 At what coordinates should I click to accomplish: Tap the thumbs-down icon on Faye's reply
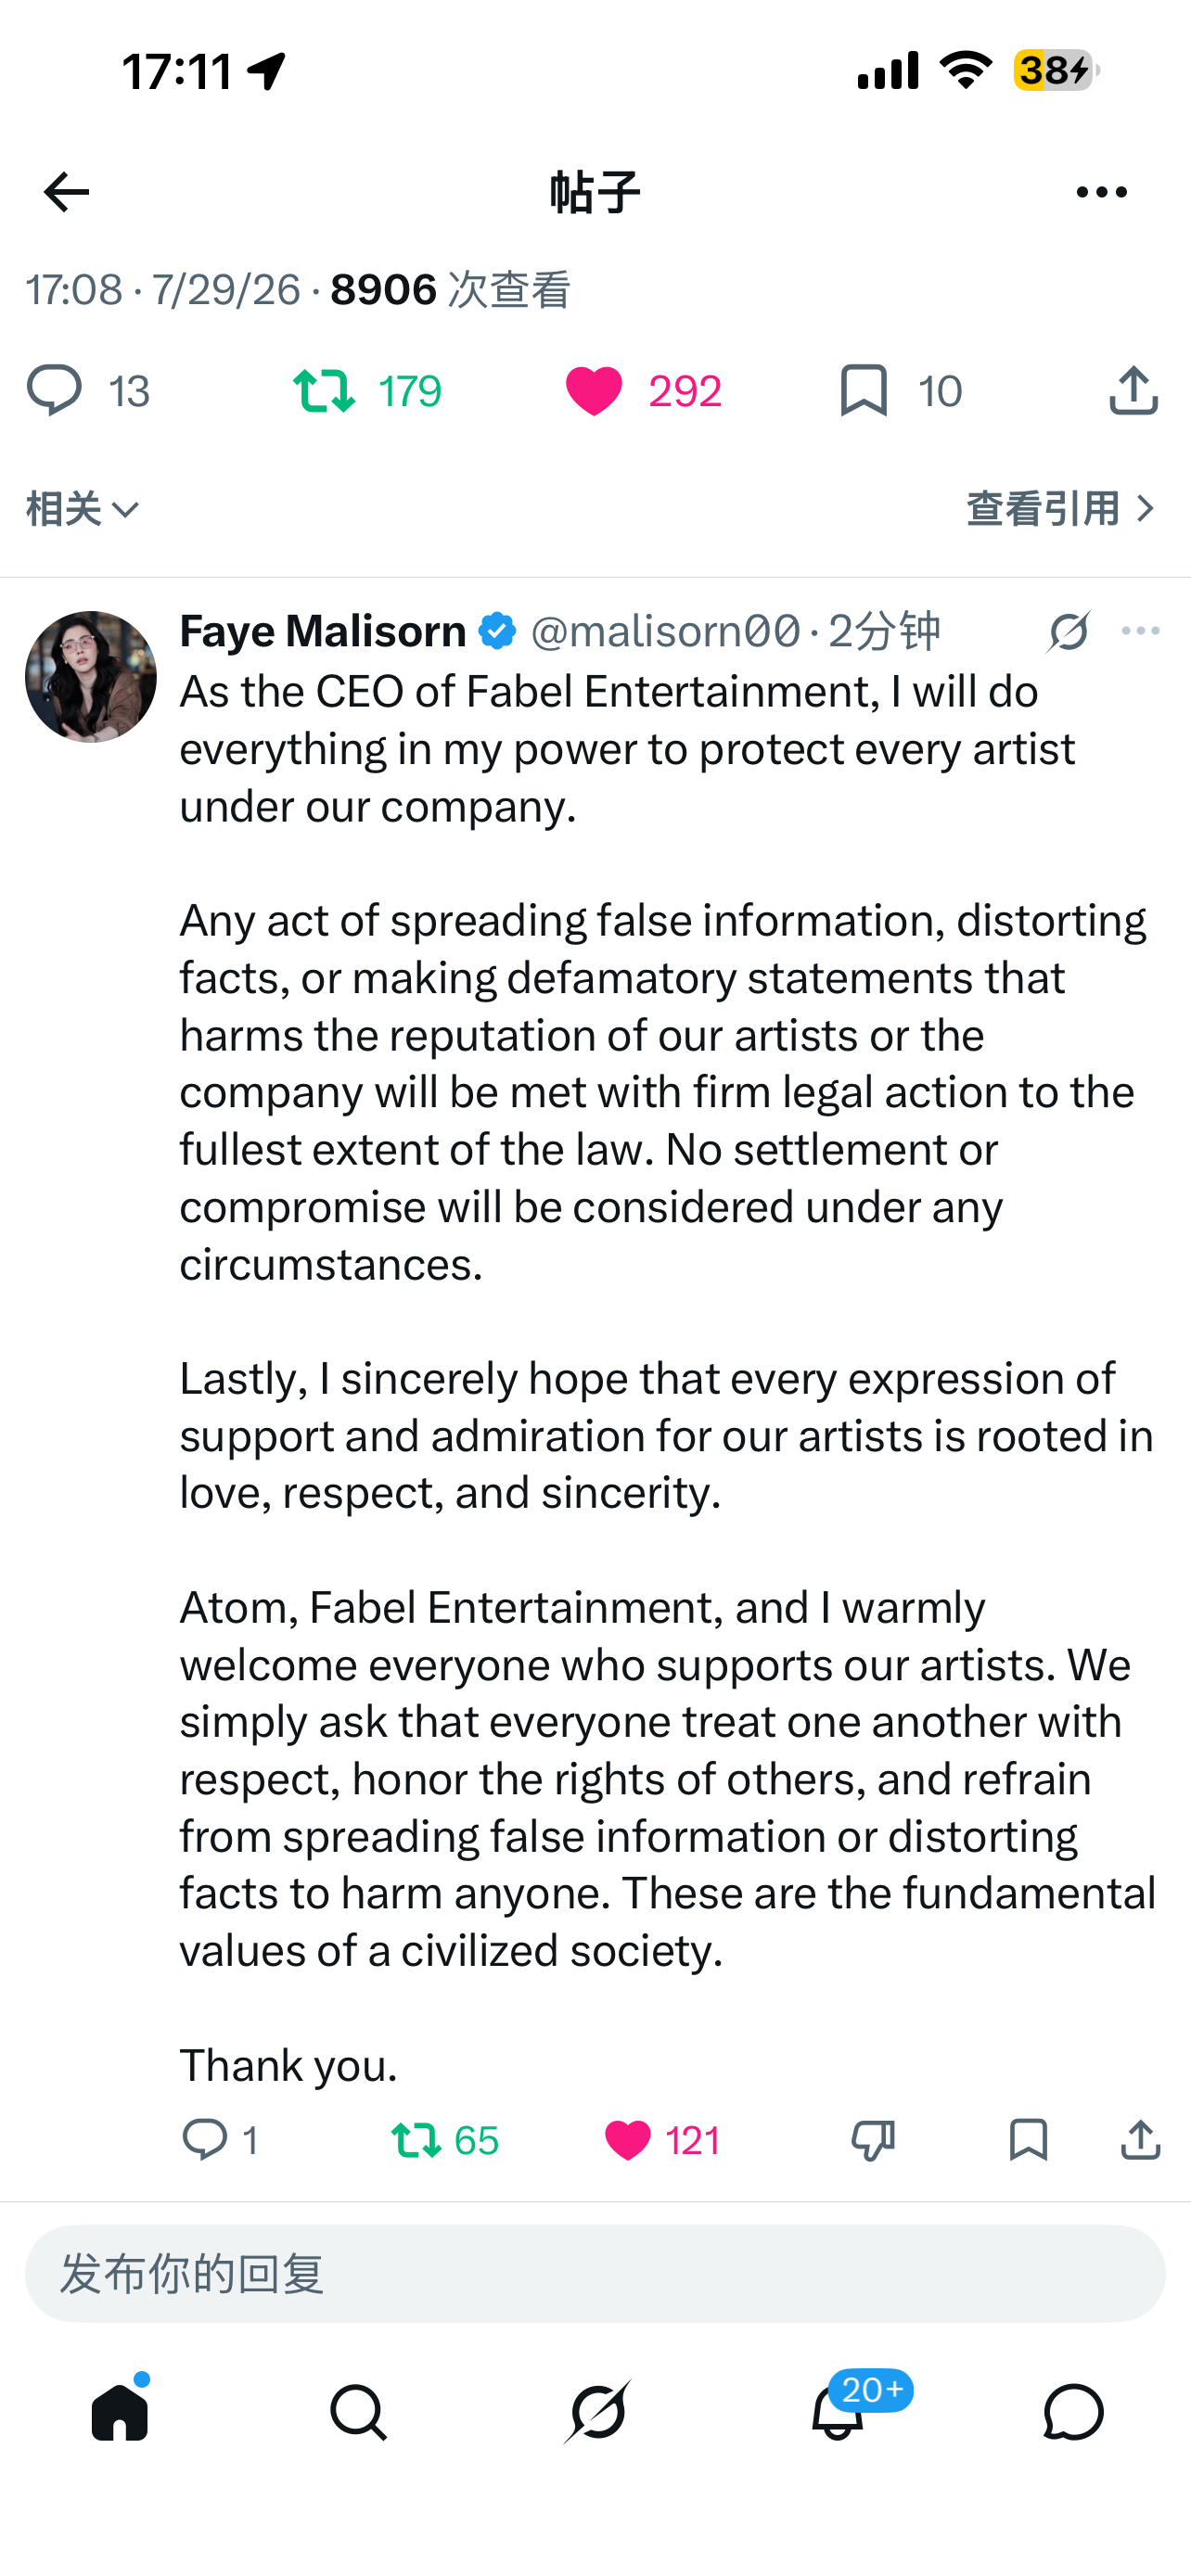point(872,2140)
